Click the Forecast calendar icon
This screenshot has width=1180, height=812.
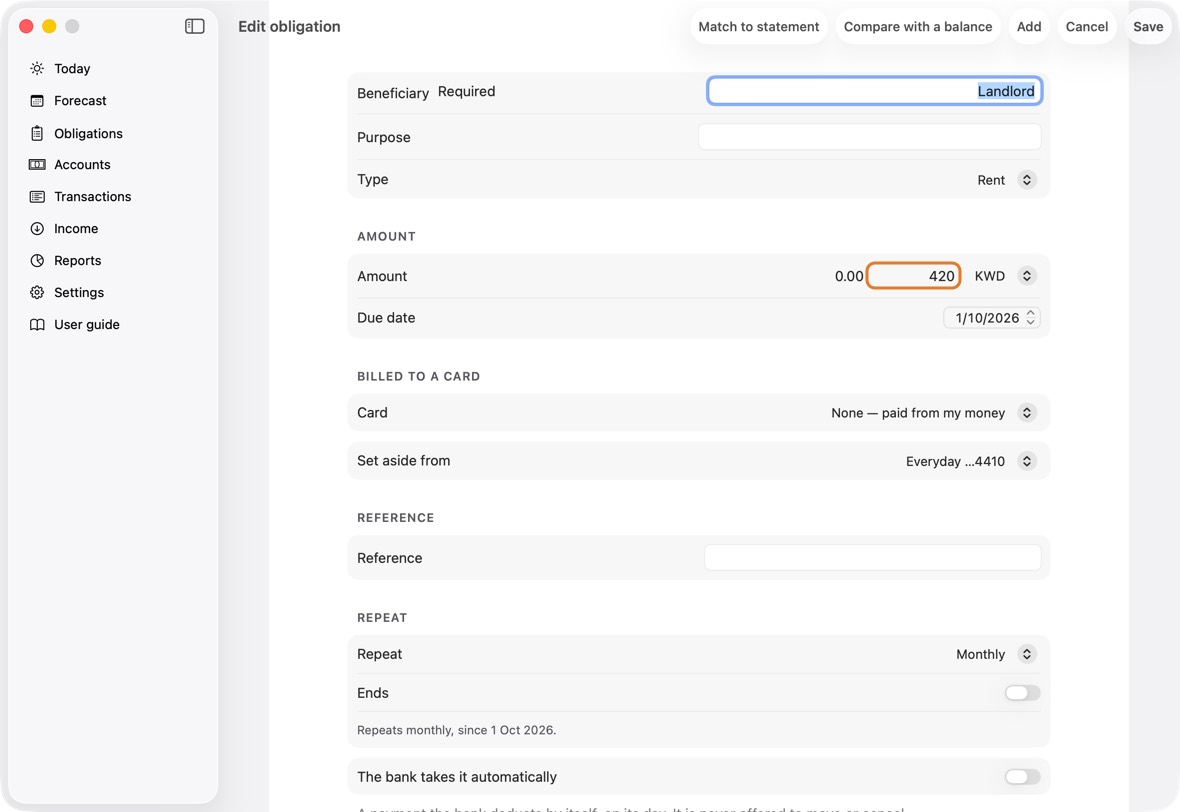pyautogui.click(x=37, y=101)
